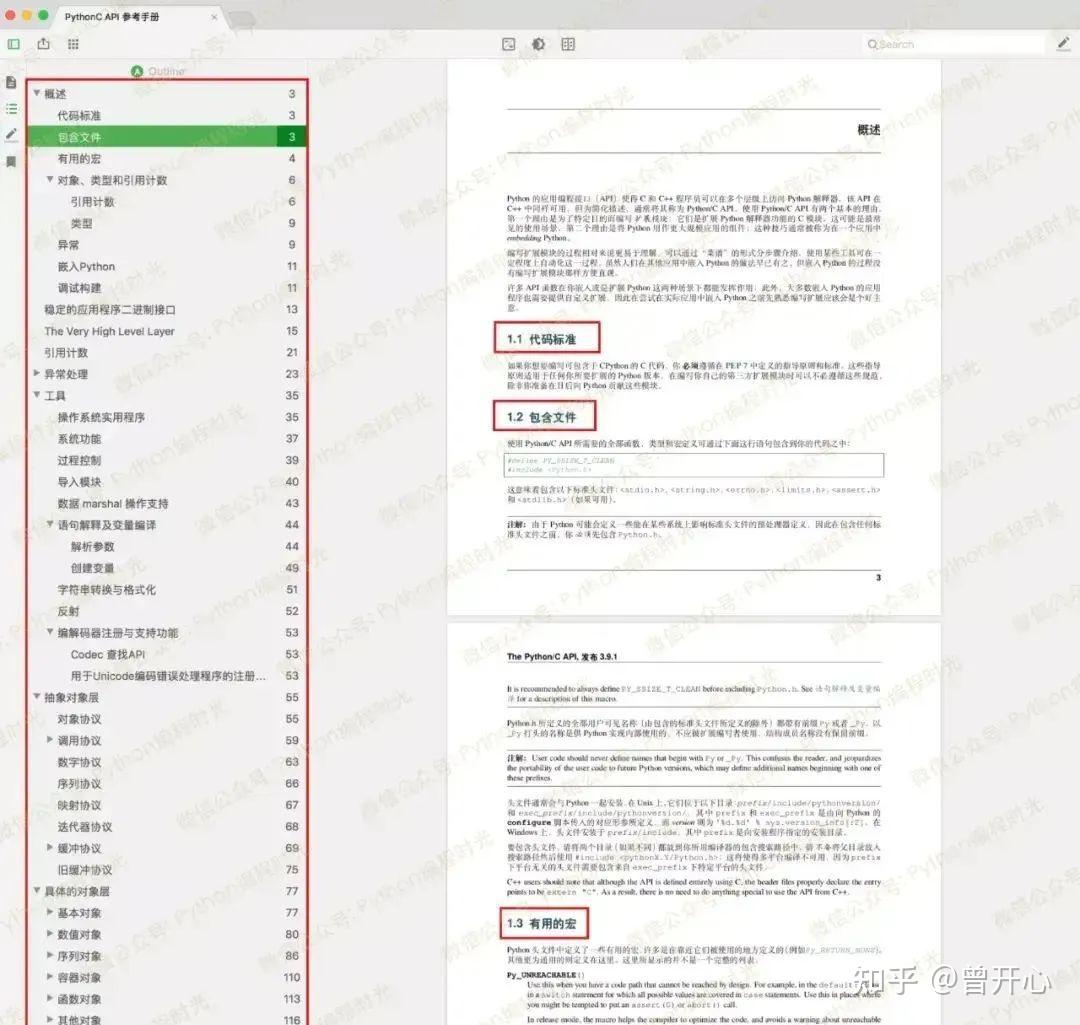Expand the 容器对象 outline node

(x=50, y=977)
